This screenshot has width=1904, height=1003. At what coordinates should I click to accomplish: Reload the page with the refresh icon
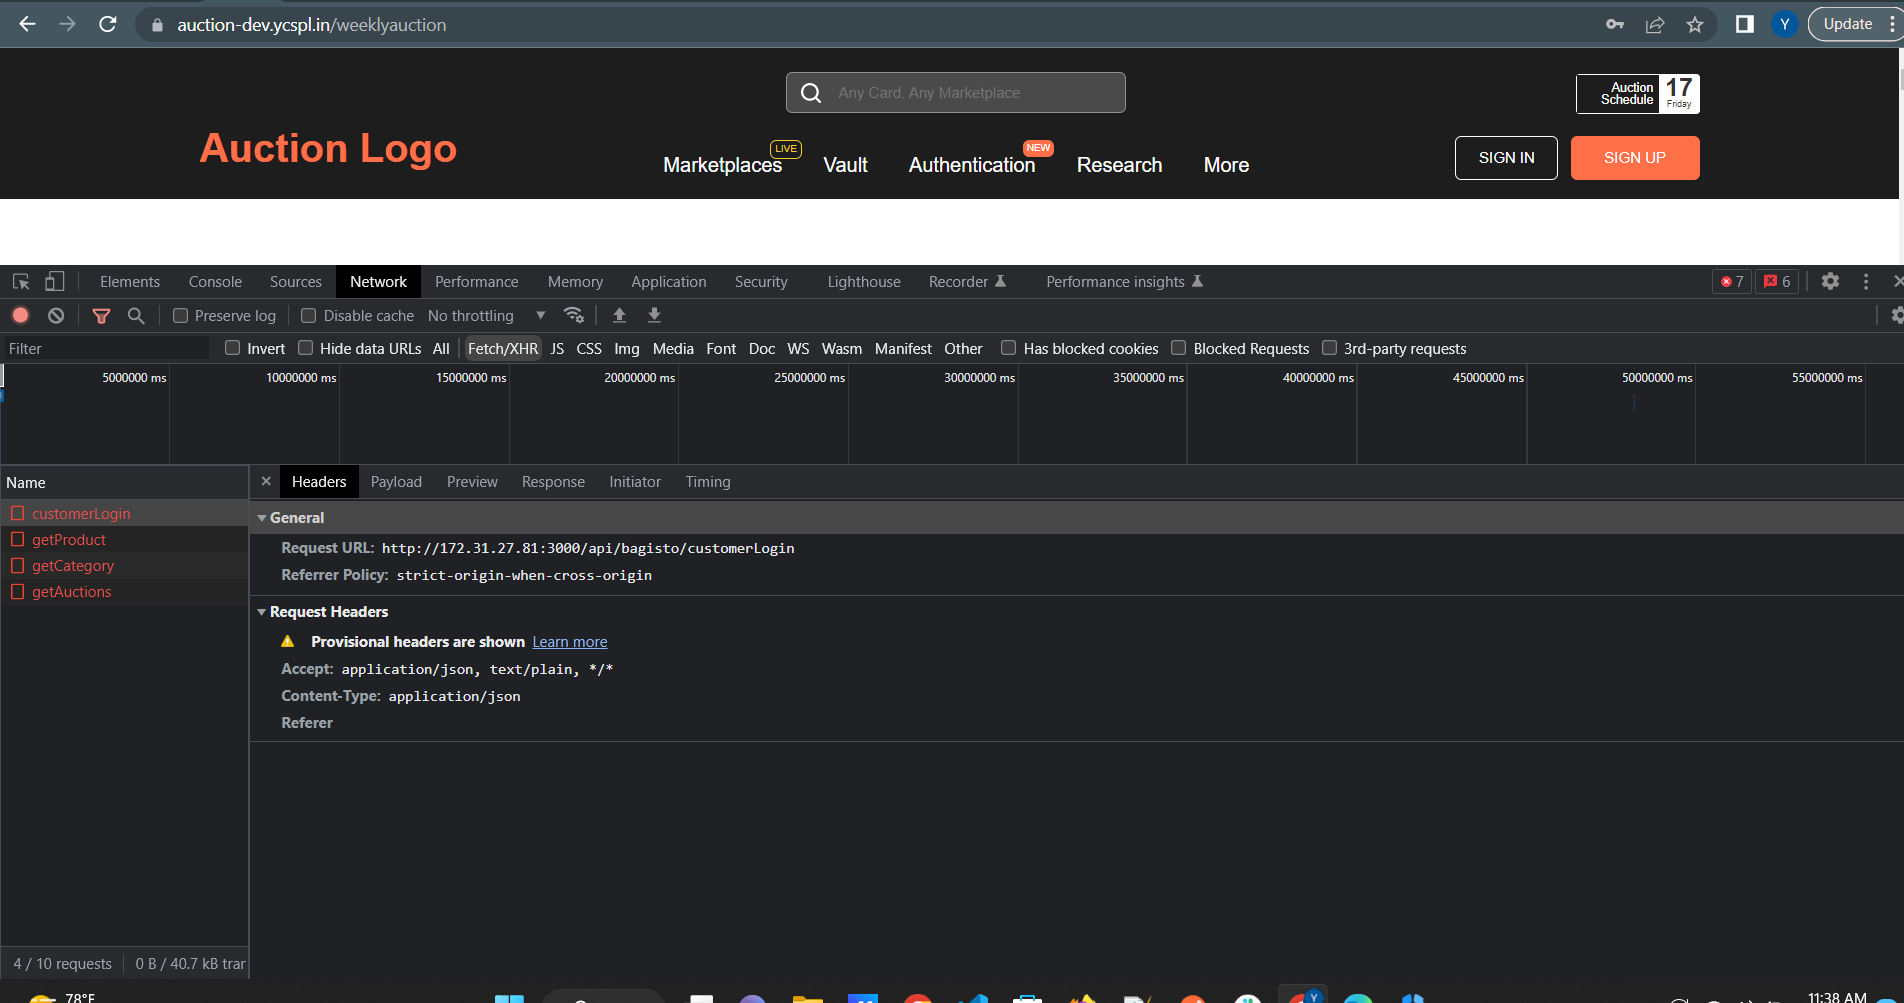tap(108, 24)
